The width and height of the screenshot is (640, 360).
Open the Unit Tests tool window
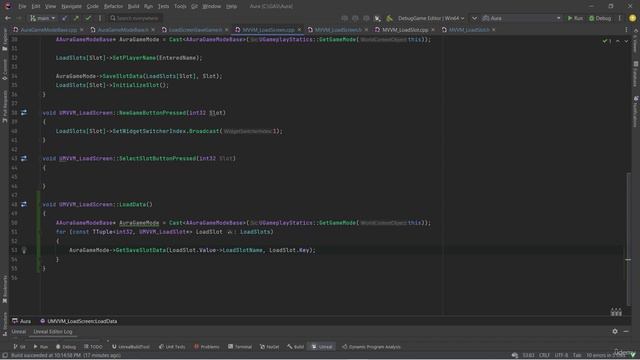172,347
